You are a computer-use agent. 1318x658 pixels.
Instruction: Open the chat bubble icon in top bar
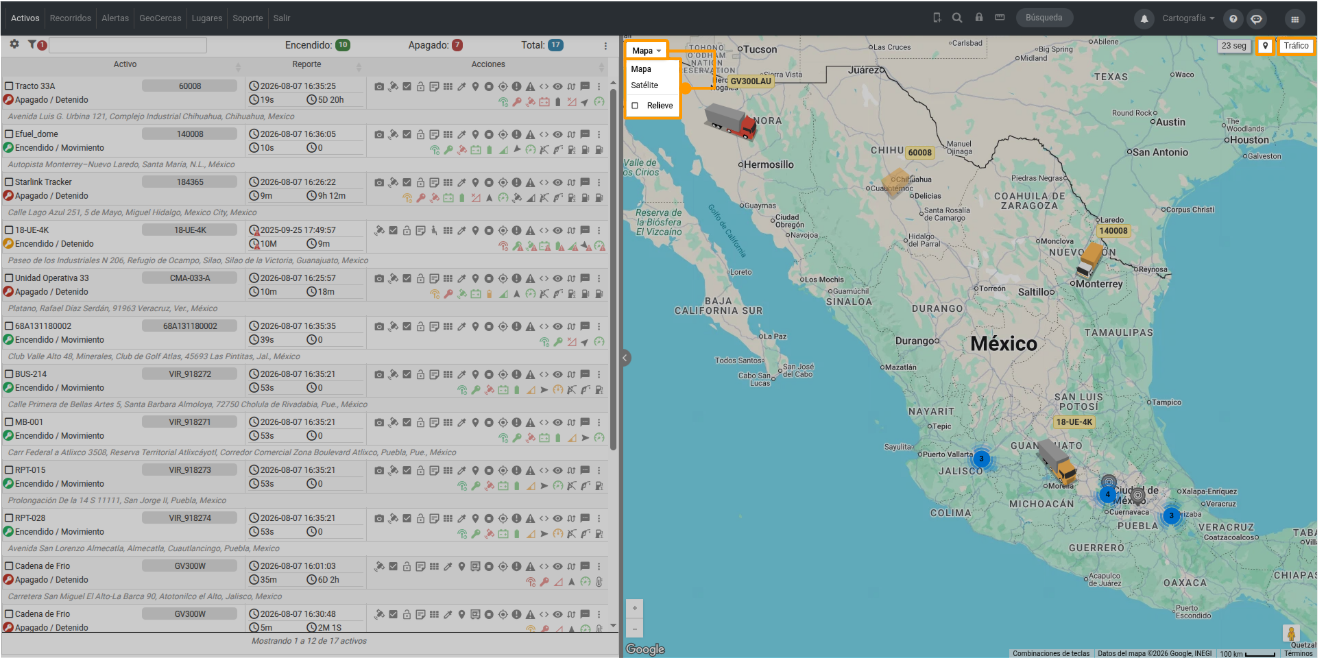[1257, 18]
